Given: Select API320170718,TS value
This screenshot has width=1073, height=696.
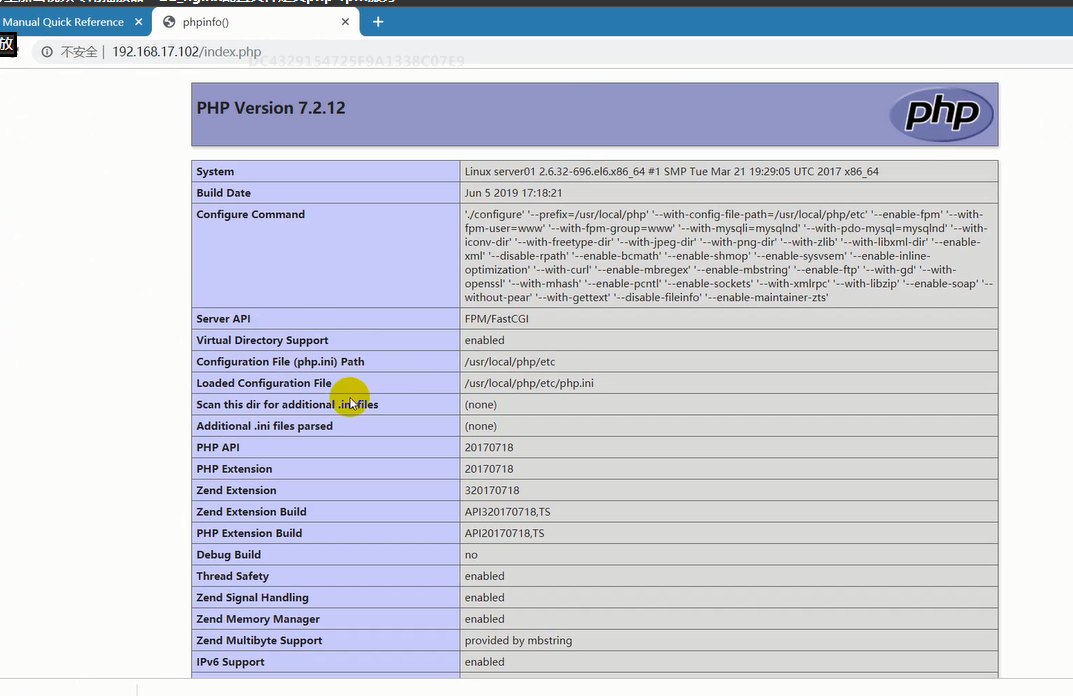Looking at the screenshot, I should click(x=507, y=512).
